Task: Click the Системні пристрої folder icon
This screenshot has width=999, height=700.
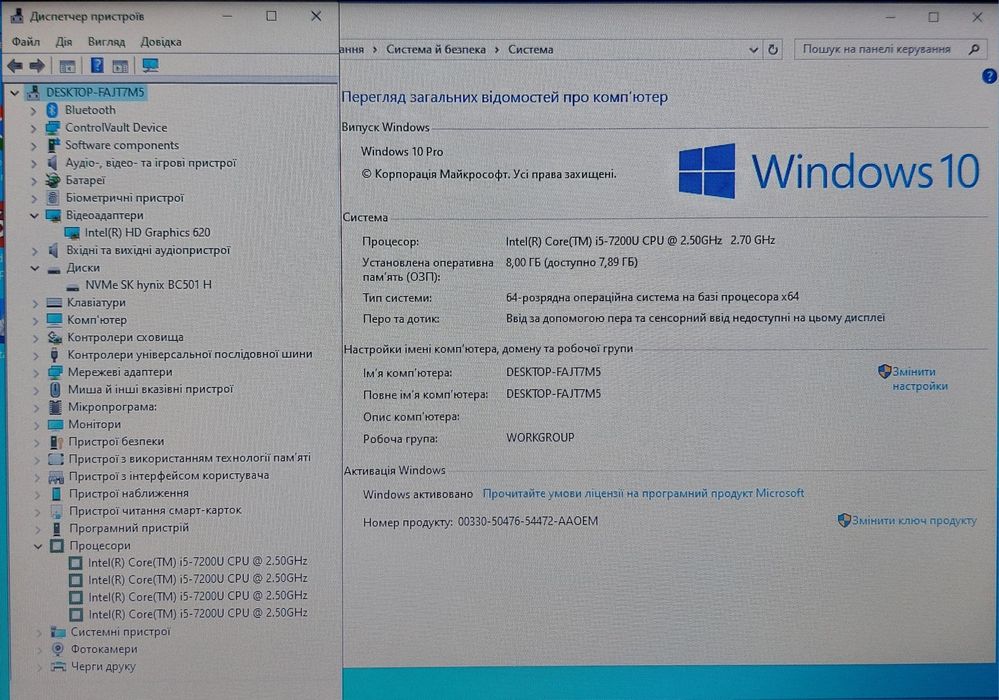Action: pyautogui.click(x=58, y=632)
